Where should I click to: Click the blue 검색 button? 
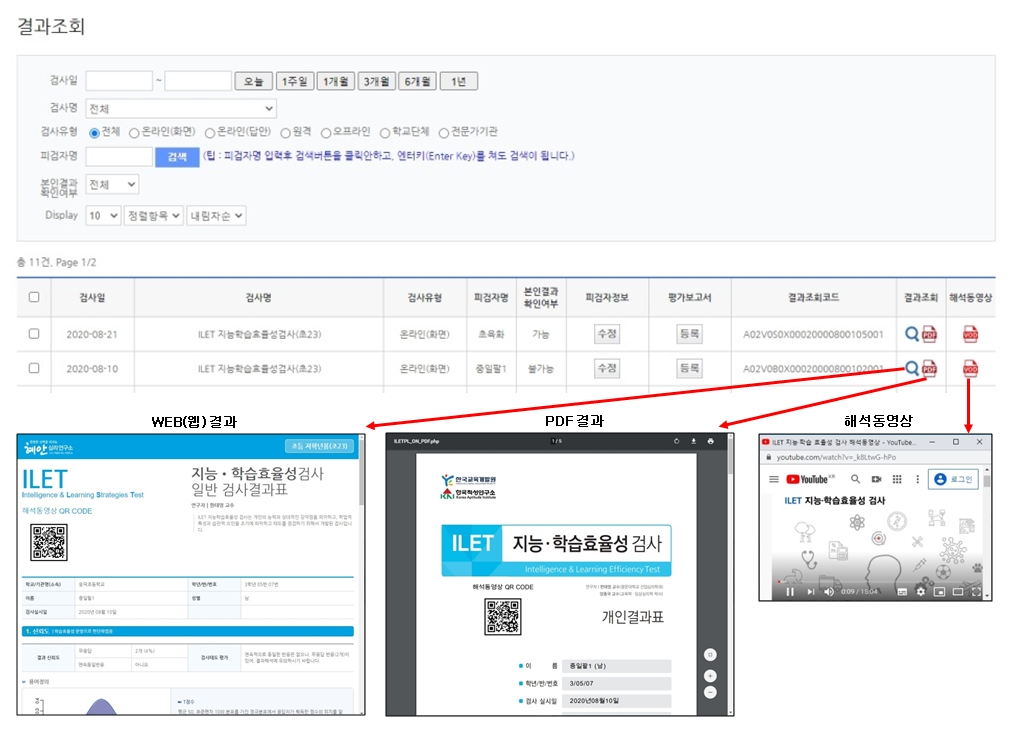pos(177,156)
